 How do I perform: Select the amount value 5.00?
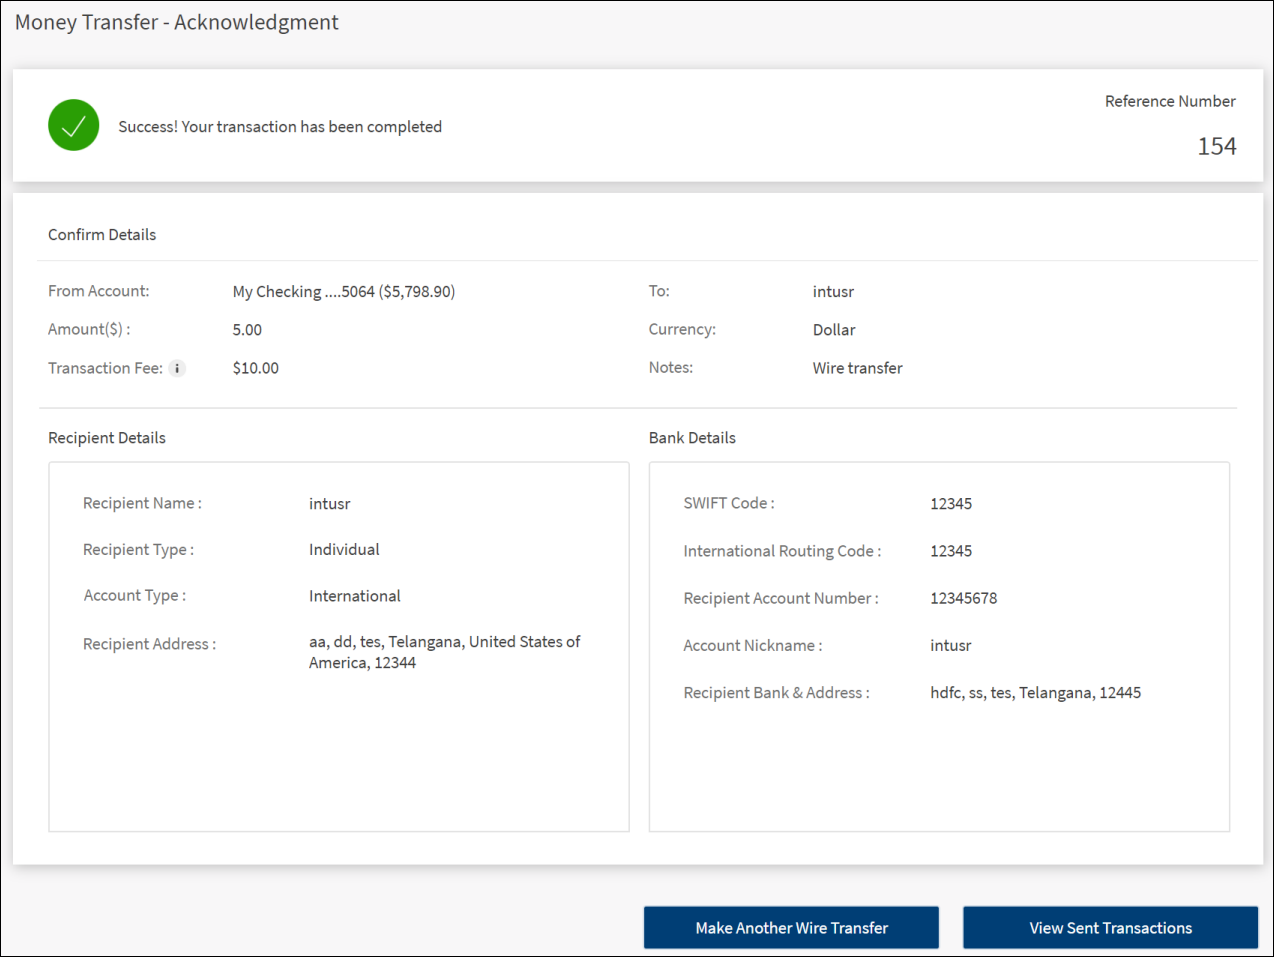tap(247, 330)
